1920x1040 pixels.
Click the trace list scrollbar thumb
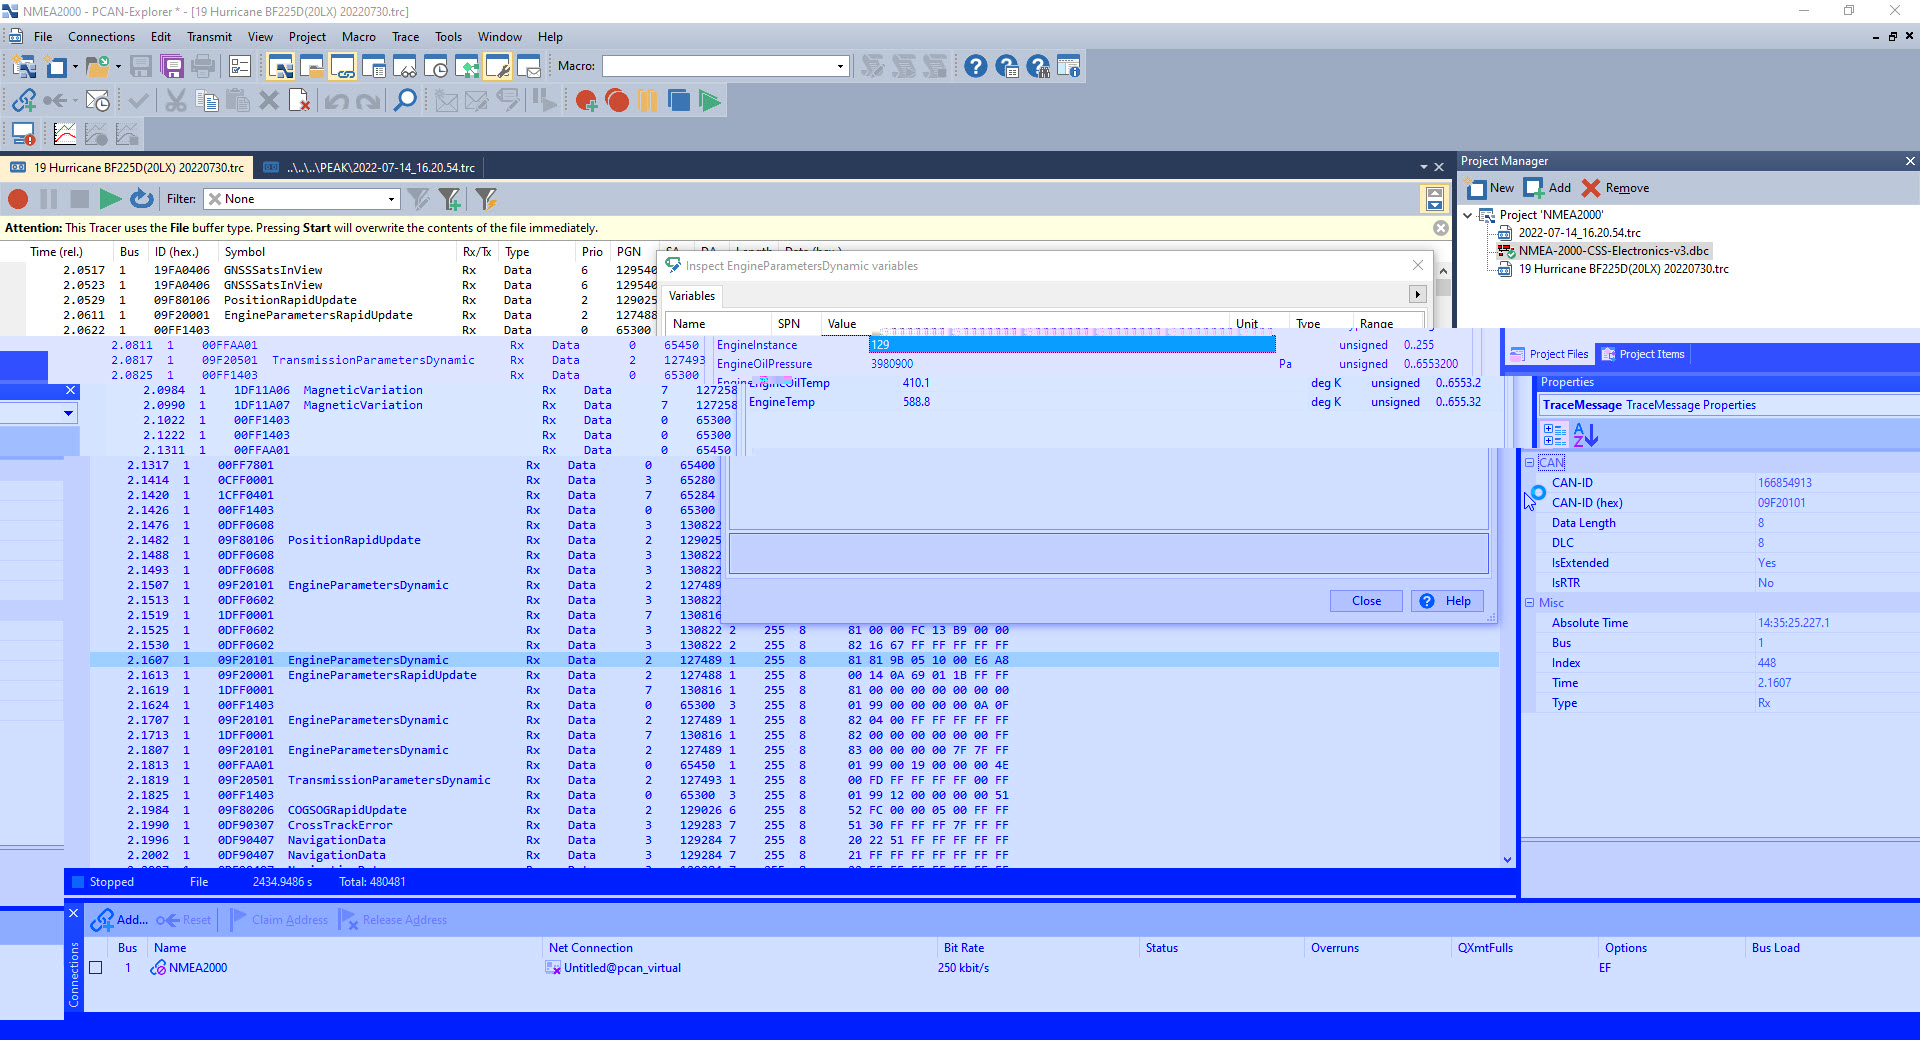pyautogui.click(x=1442, y=287)
